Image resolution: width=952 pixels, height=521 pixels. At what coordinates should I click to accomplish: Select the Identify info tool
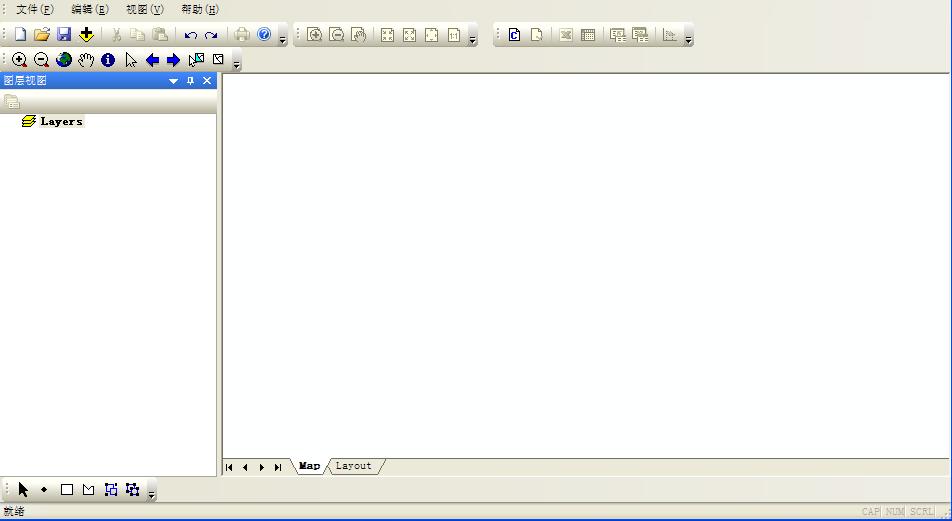(108, 60)
